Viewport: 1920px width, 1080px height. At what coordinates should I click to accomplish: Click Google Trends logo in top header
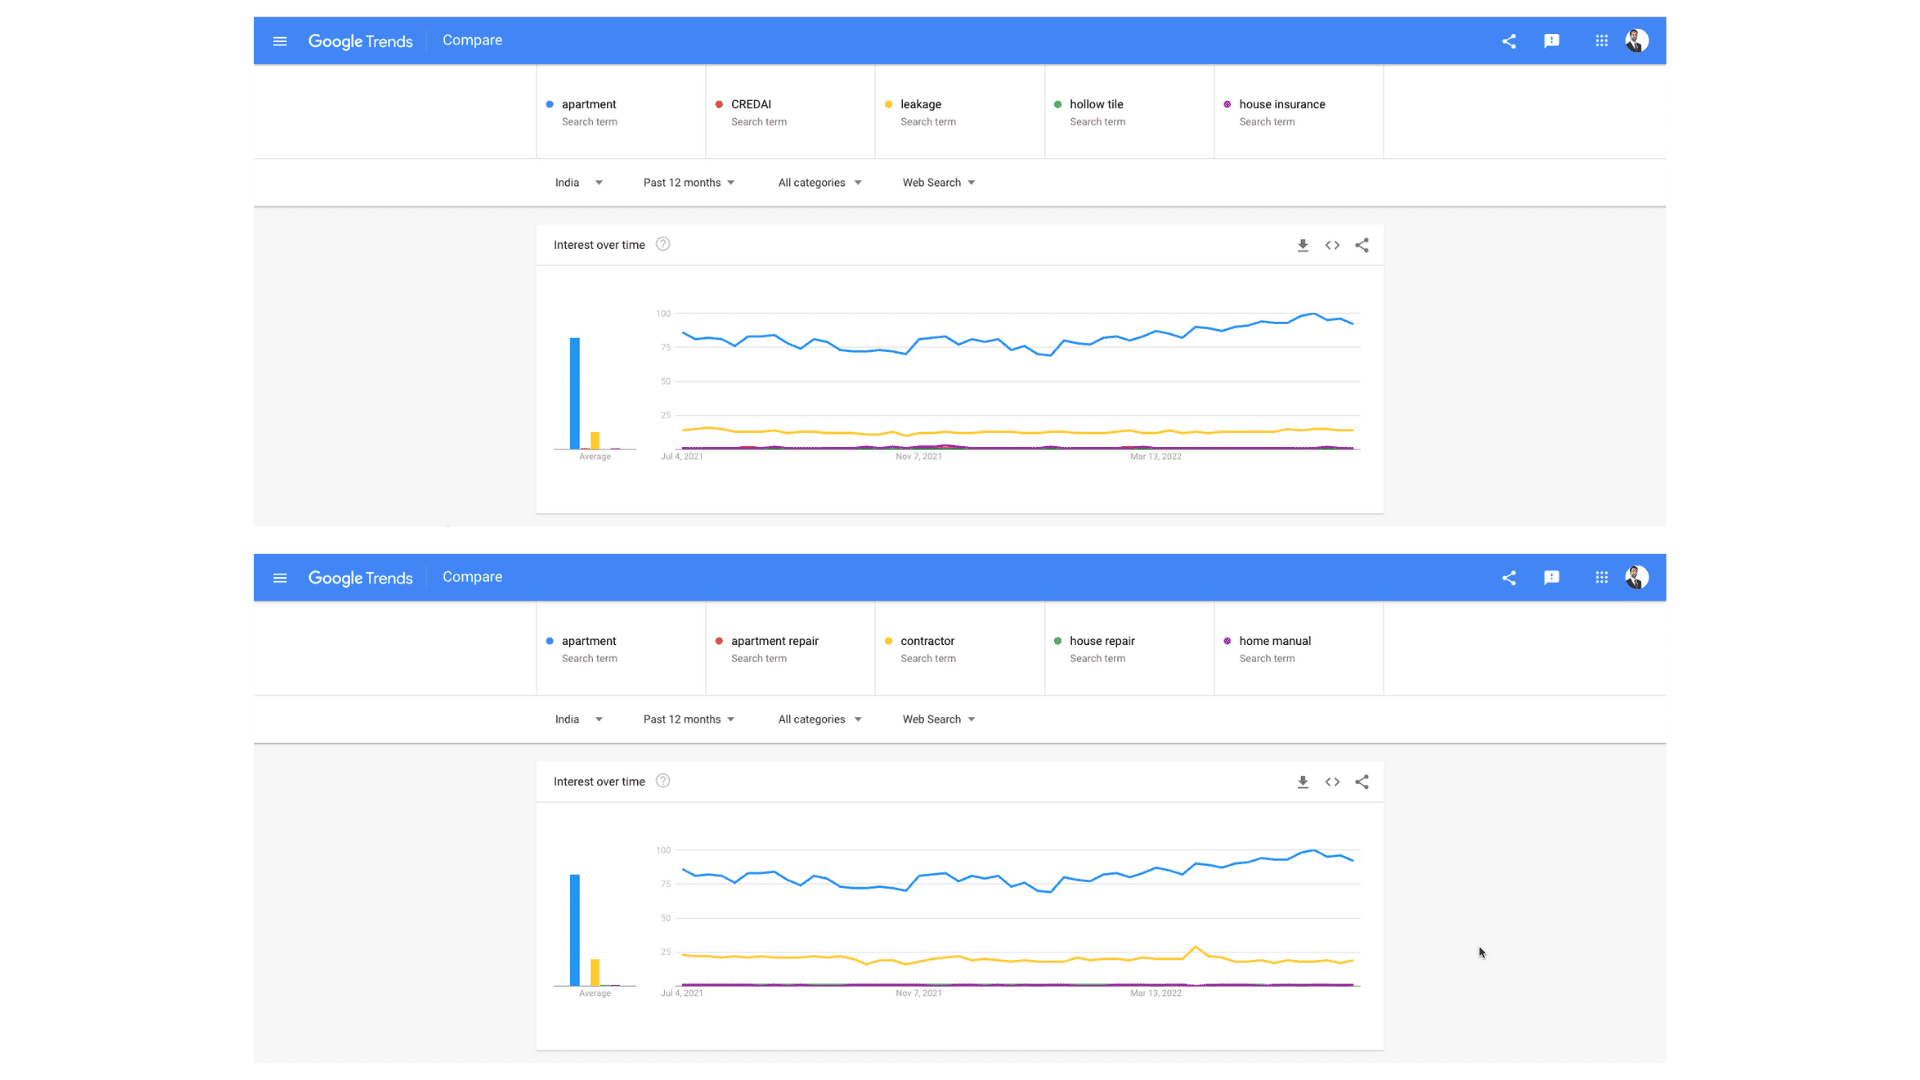(360, 41)
